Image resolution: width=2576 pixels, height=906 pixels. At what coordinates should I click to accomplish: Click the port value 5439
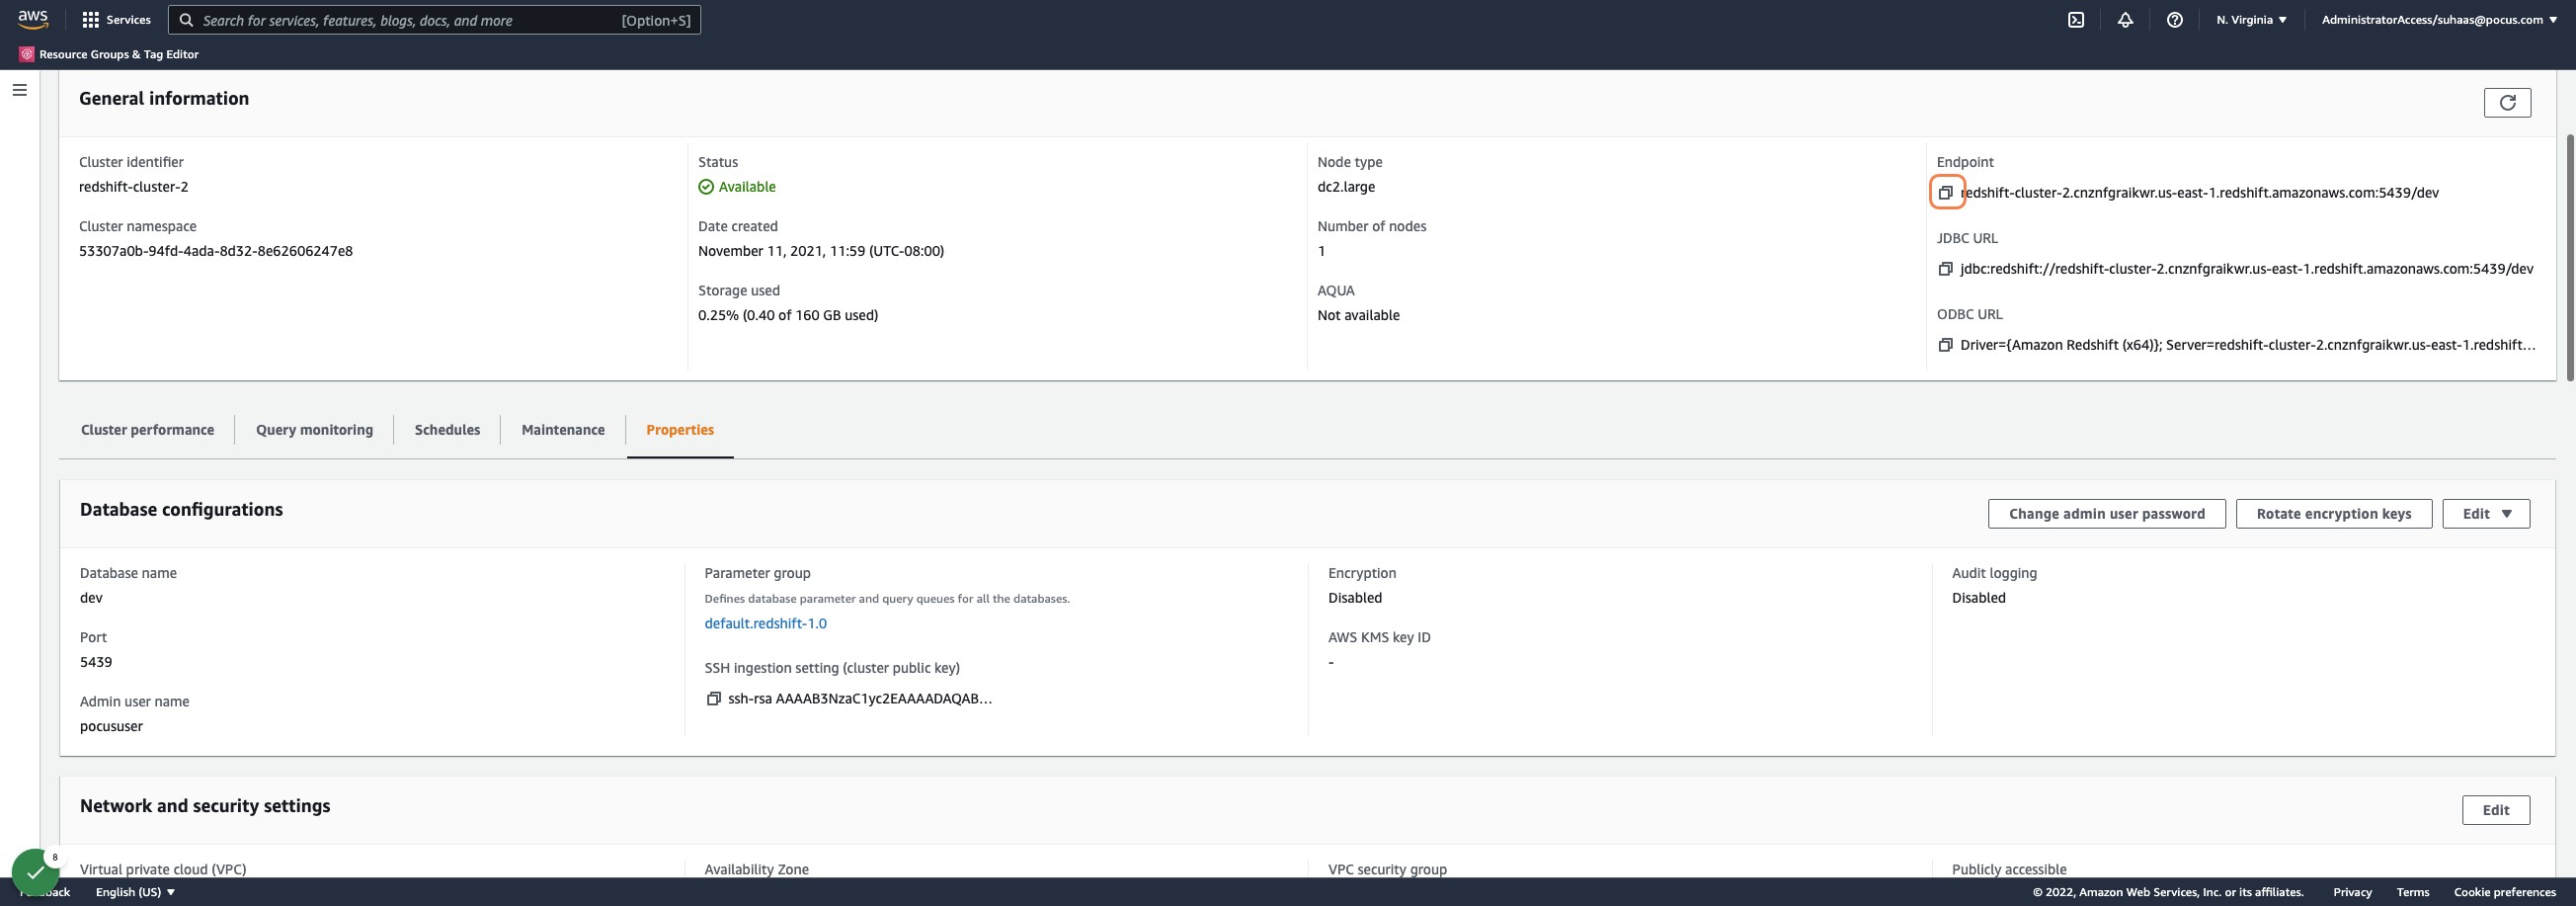coord(96,662)
